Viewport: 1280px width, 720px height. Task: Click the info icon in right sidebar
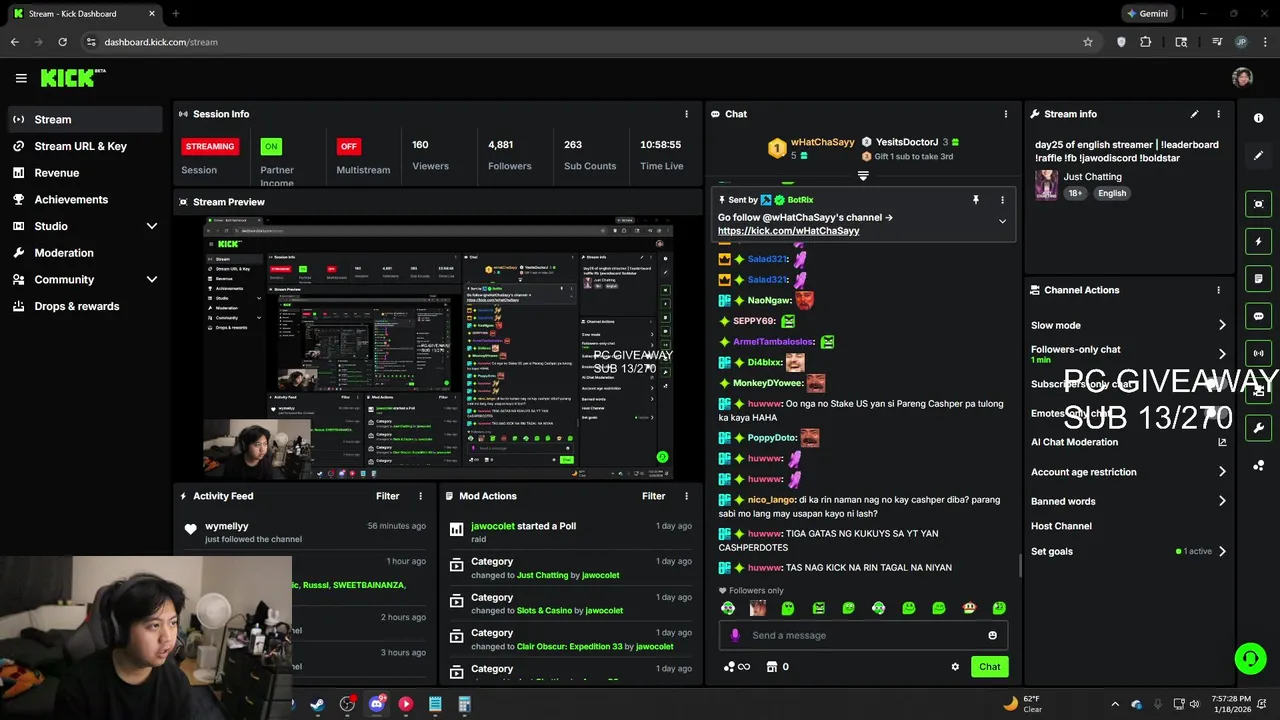1258,118
